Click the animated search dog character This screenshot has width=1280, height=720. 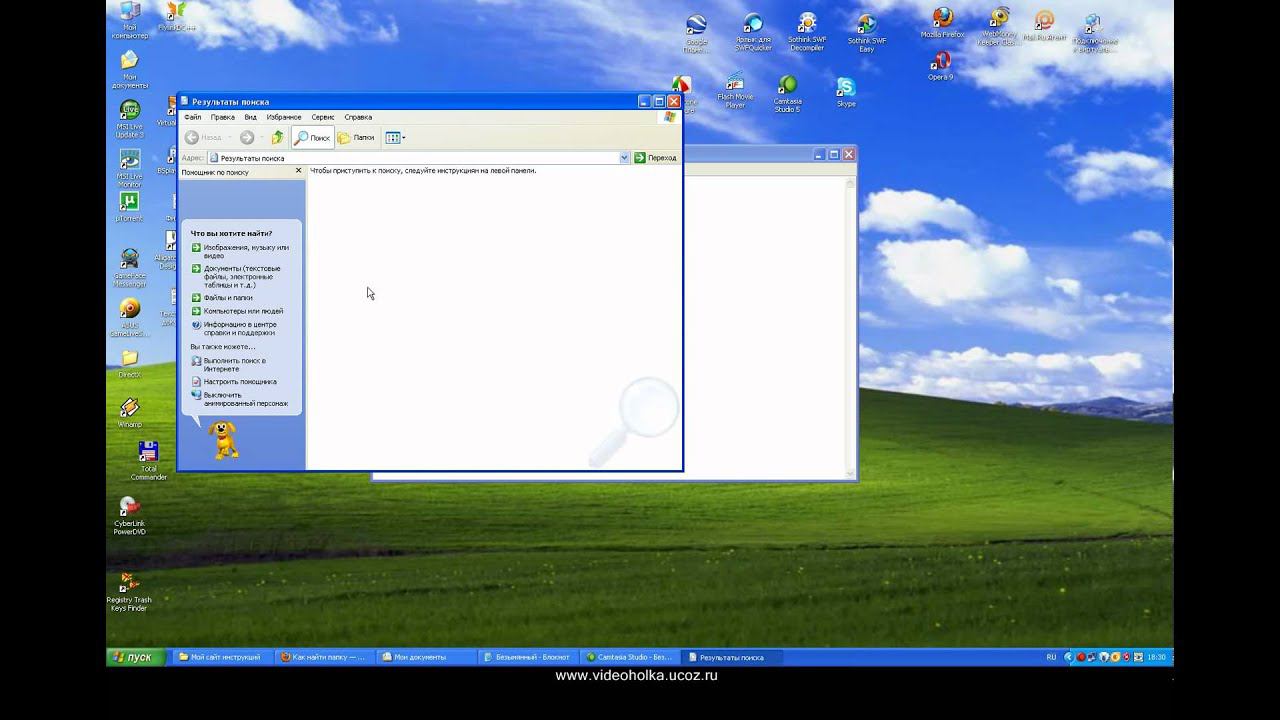(225, 439)
